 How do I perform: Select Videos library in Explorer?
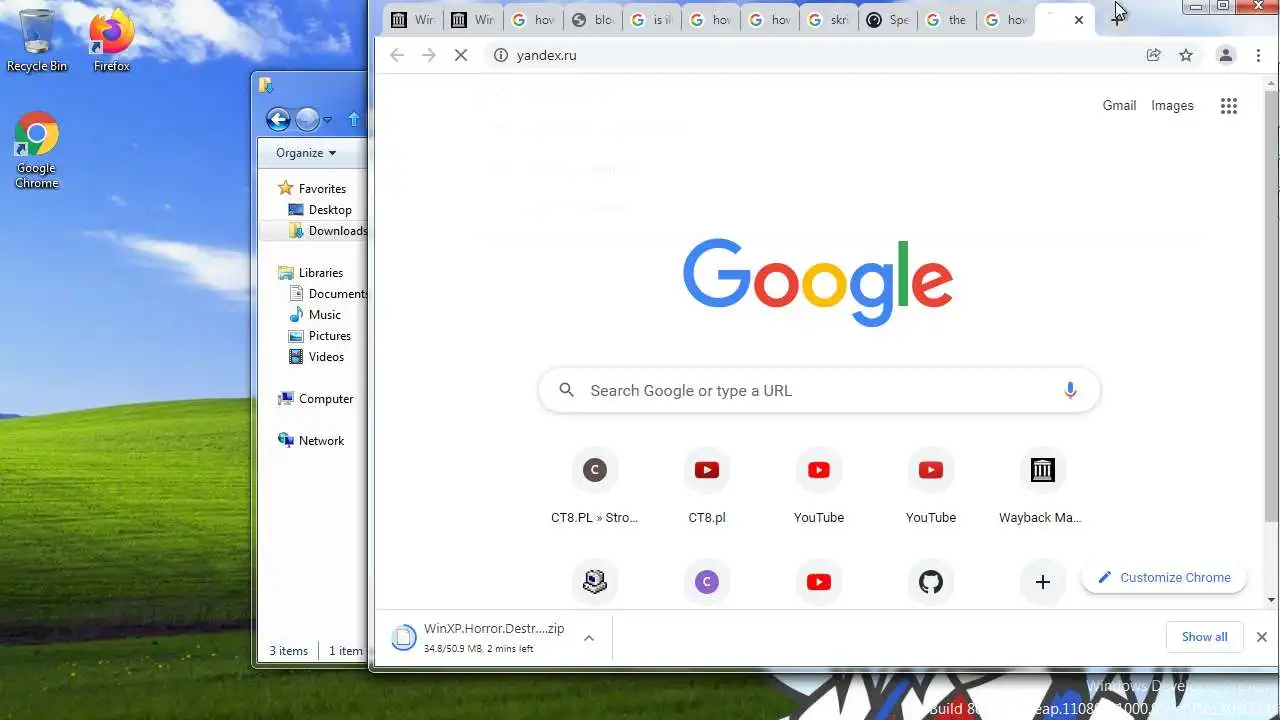pyautogui.click(x=316, y=357)
